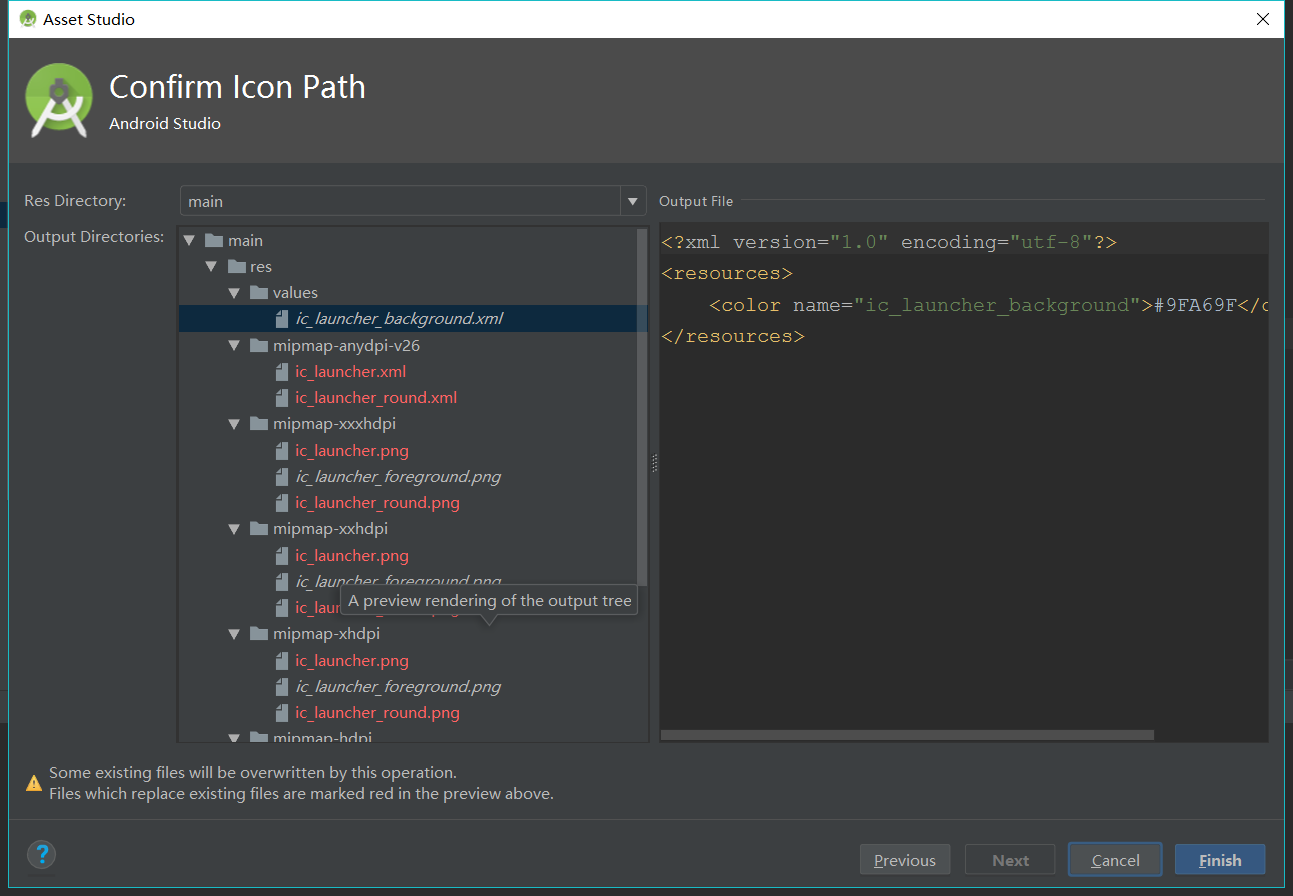The image size is (1293, 896).
Task: Click file icon of ic_launcher_round.png under mipmap-xhdpi
Action: (281, 712)
